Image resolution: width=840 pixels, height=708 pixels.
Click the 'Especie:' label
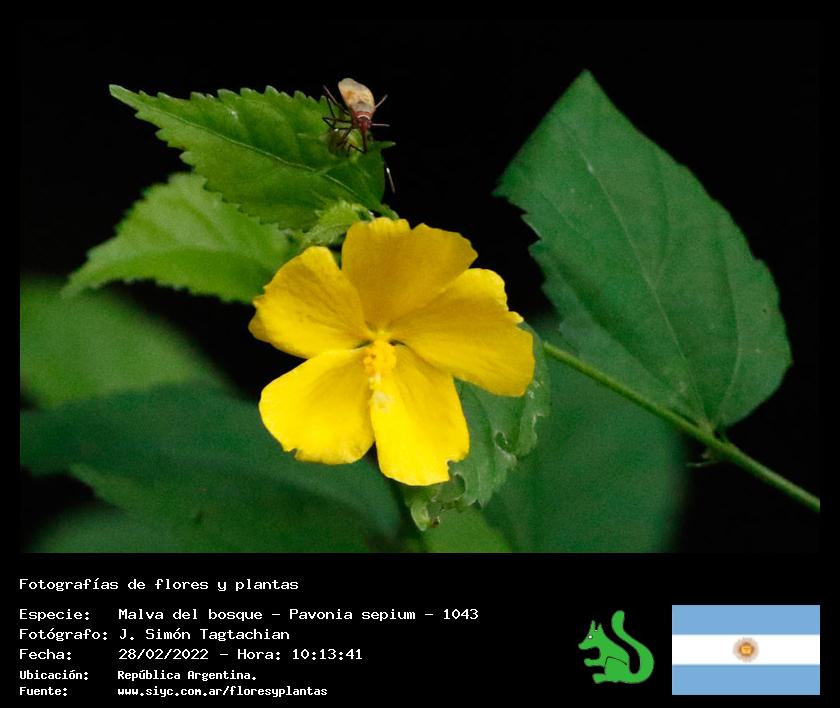(x=54, y=614)
